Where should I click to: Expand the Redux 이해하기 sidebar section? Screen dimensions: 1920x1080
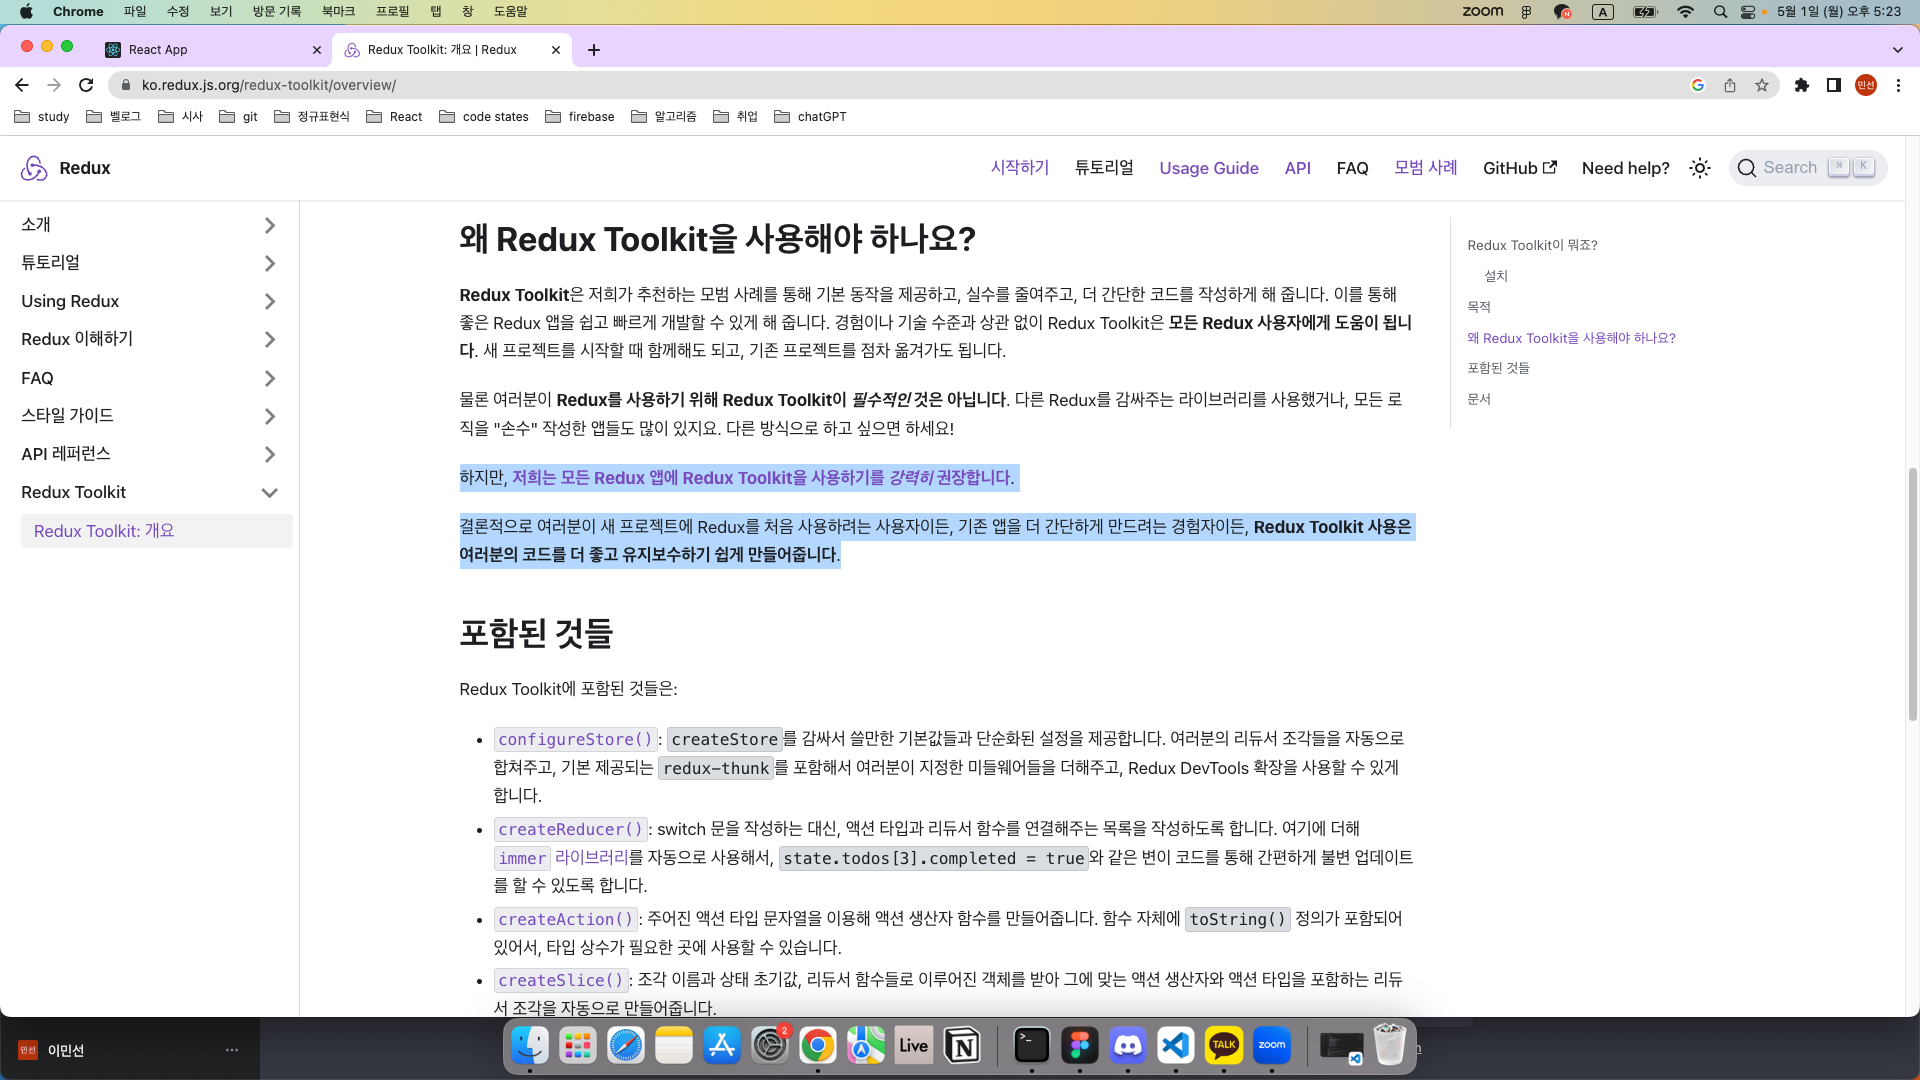pos(270,340)
